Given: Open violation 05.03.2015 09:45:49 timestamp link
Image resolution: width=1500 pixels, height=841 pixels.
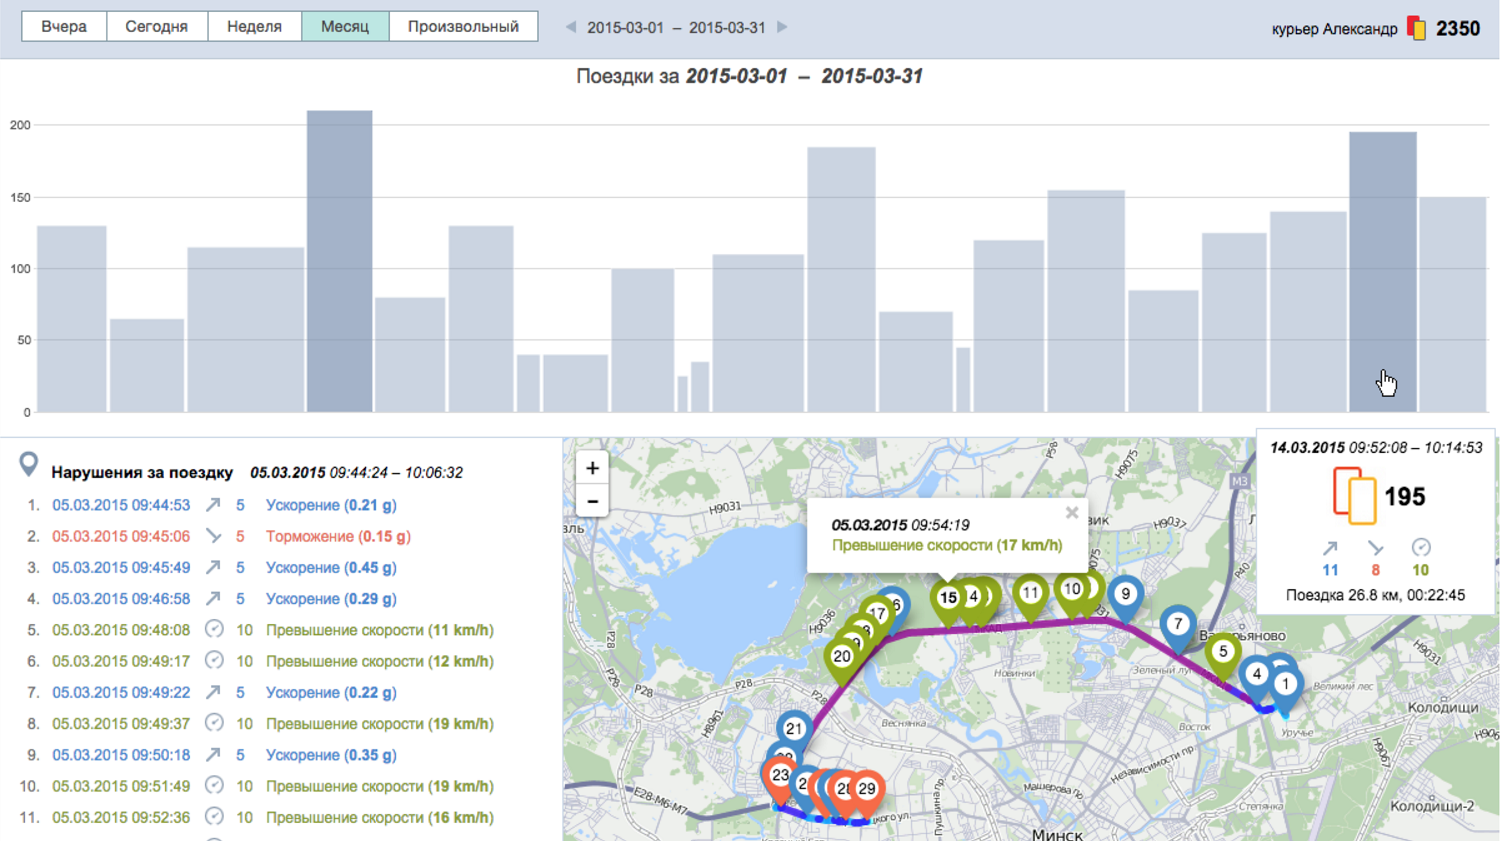Looking at the screenshot, I should click(x=121, y=567).
